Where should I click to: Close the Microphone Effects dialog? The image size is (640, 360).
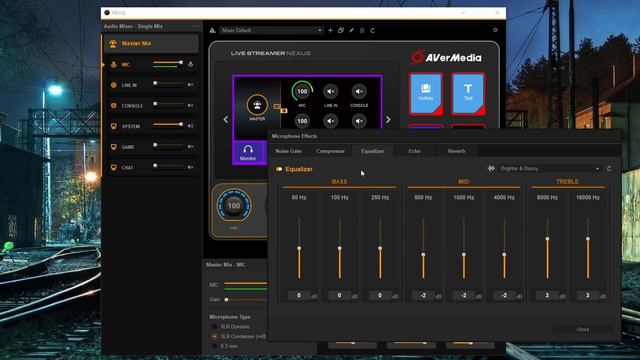(583, 329)
